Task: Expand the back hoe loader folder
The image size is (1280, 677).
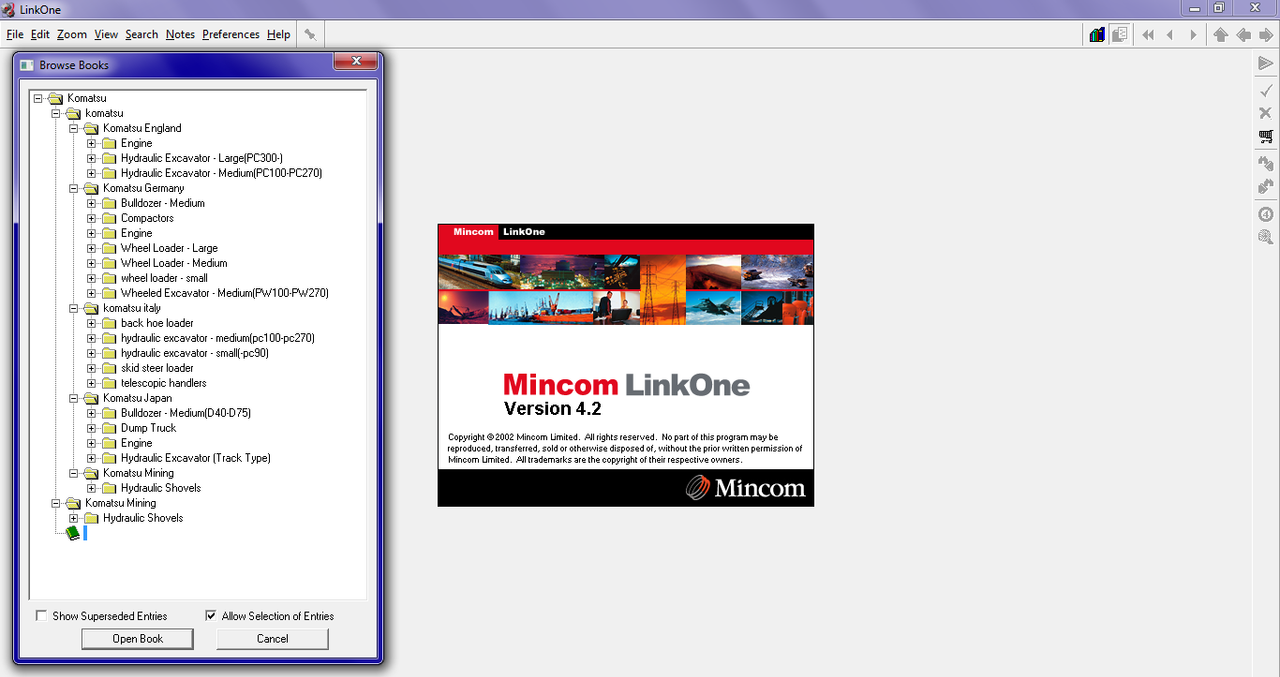Action: coord(91,323)
